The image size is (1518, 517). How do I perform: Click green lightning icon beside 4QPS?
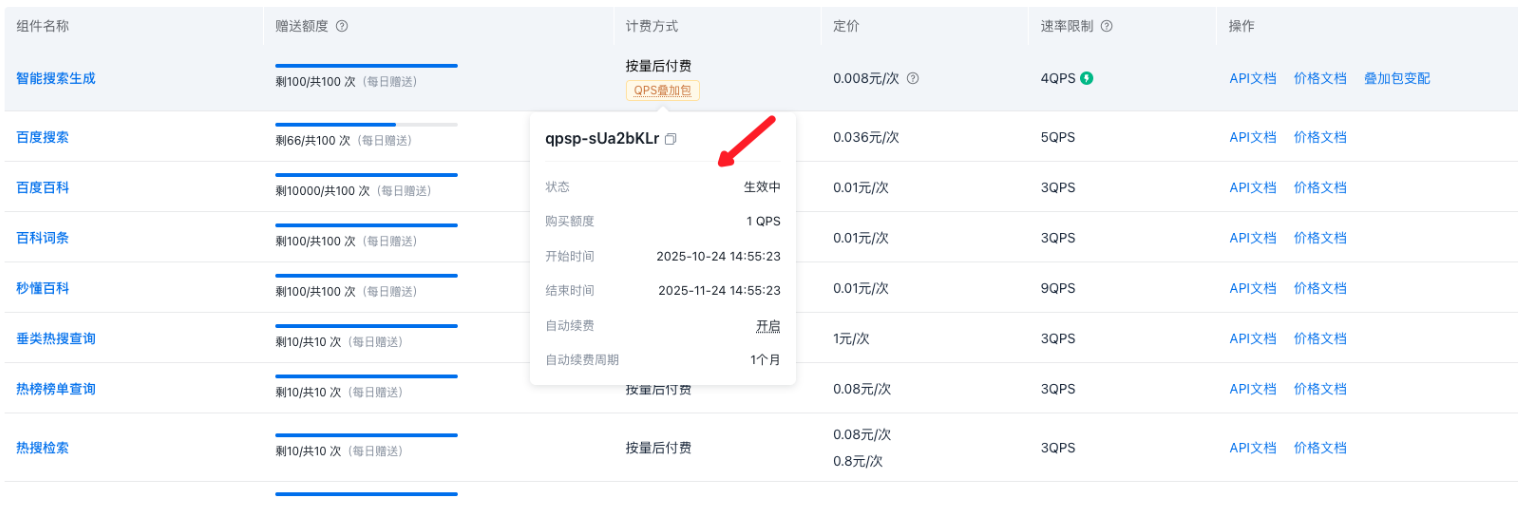point(1086,78)
